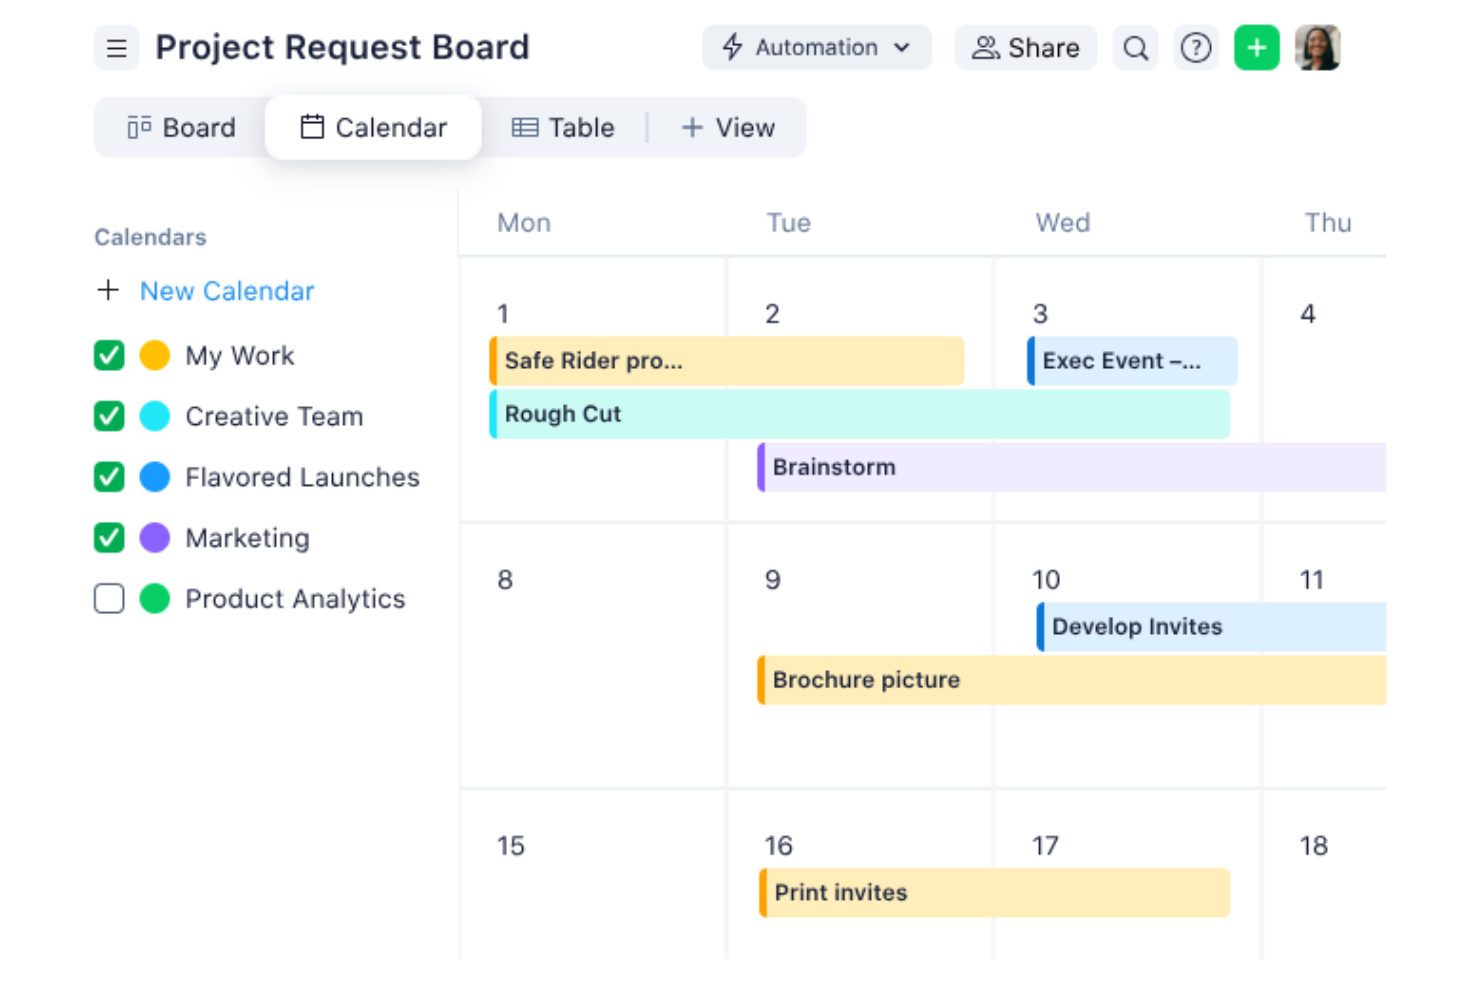1480x987 pixels.
Task: Open the help icon
Action: click(1196, 47)
